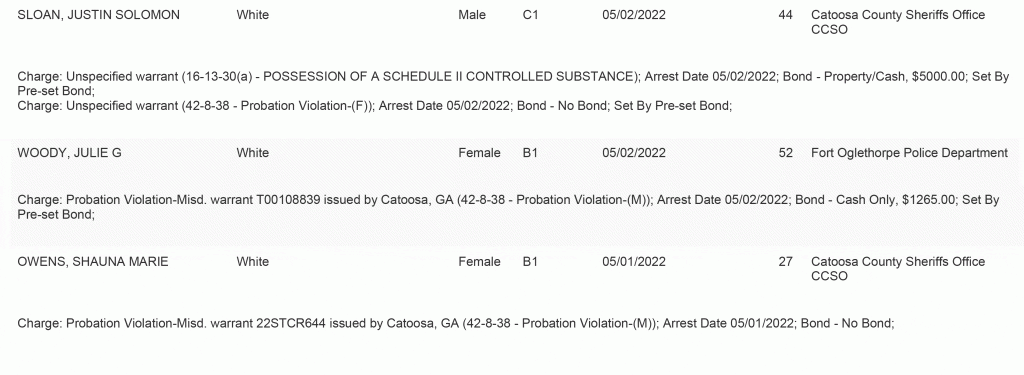This screenshot has height=375, width=1024.
Task: Click the Probation Violation-(F) charge line
Action: coord(375,106)
